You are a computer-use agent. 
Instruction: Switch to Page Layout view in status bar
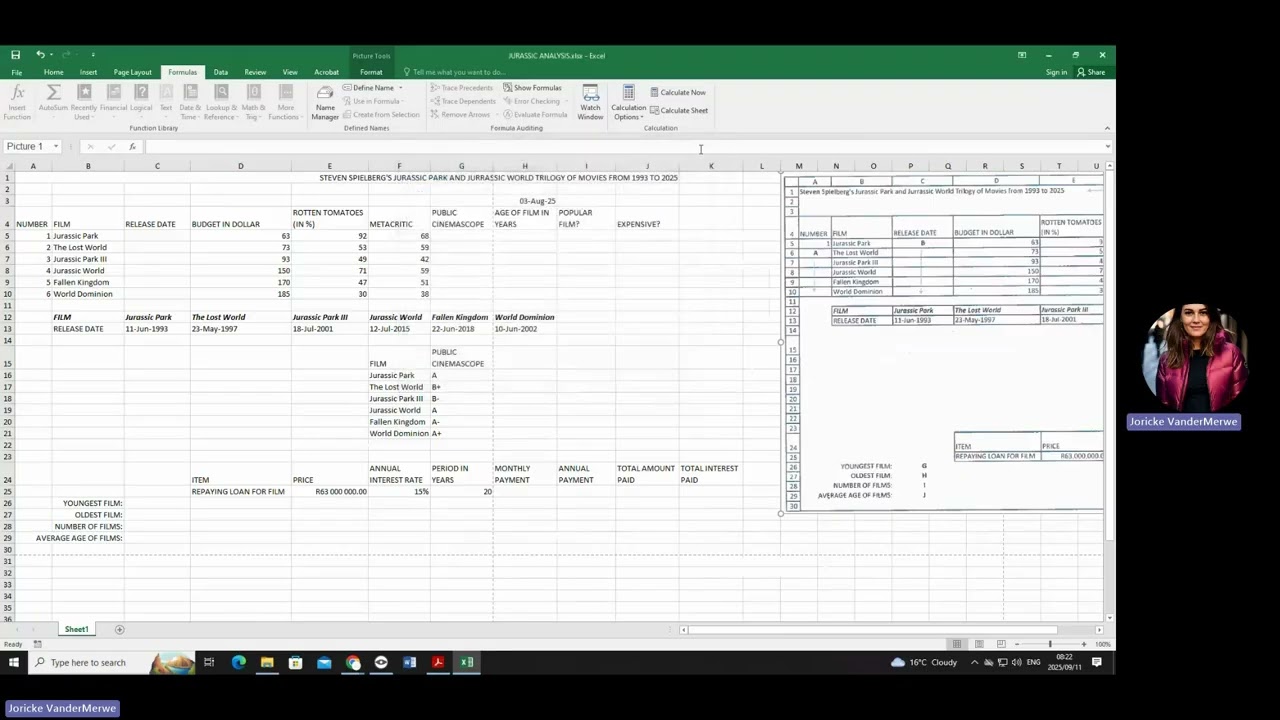click(x=979, y=644)
